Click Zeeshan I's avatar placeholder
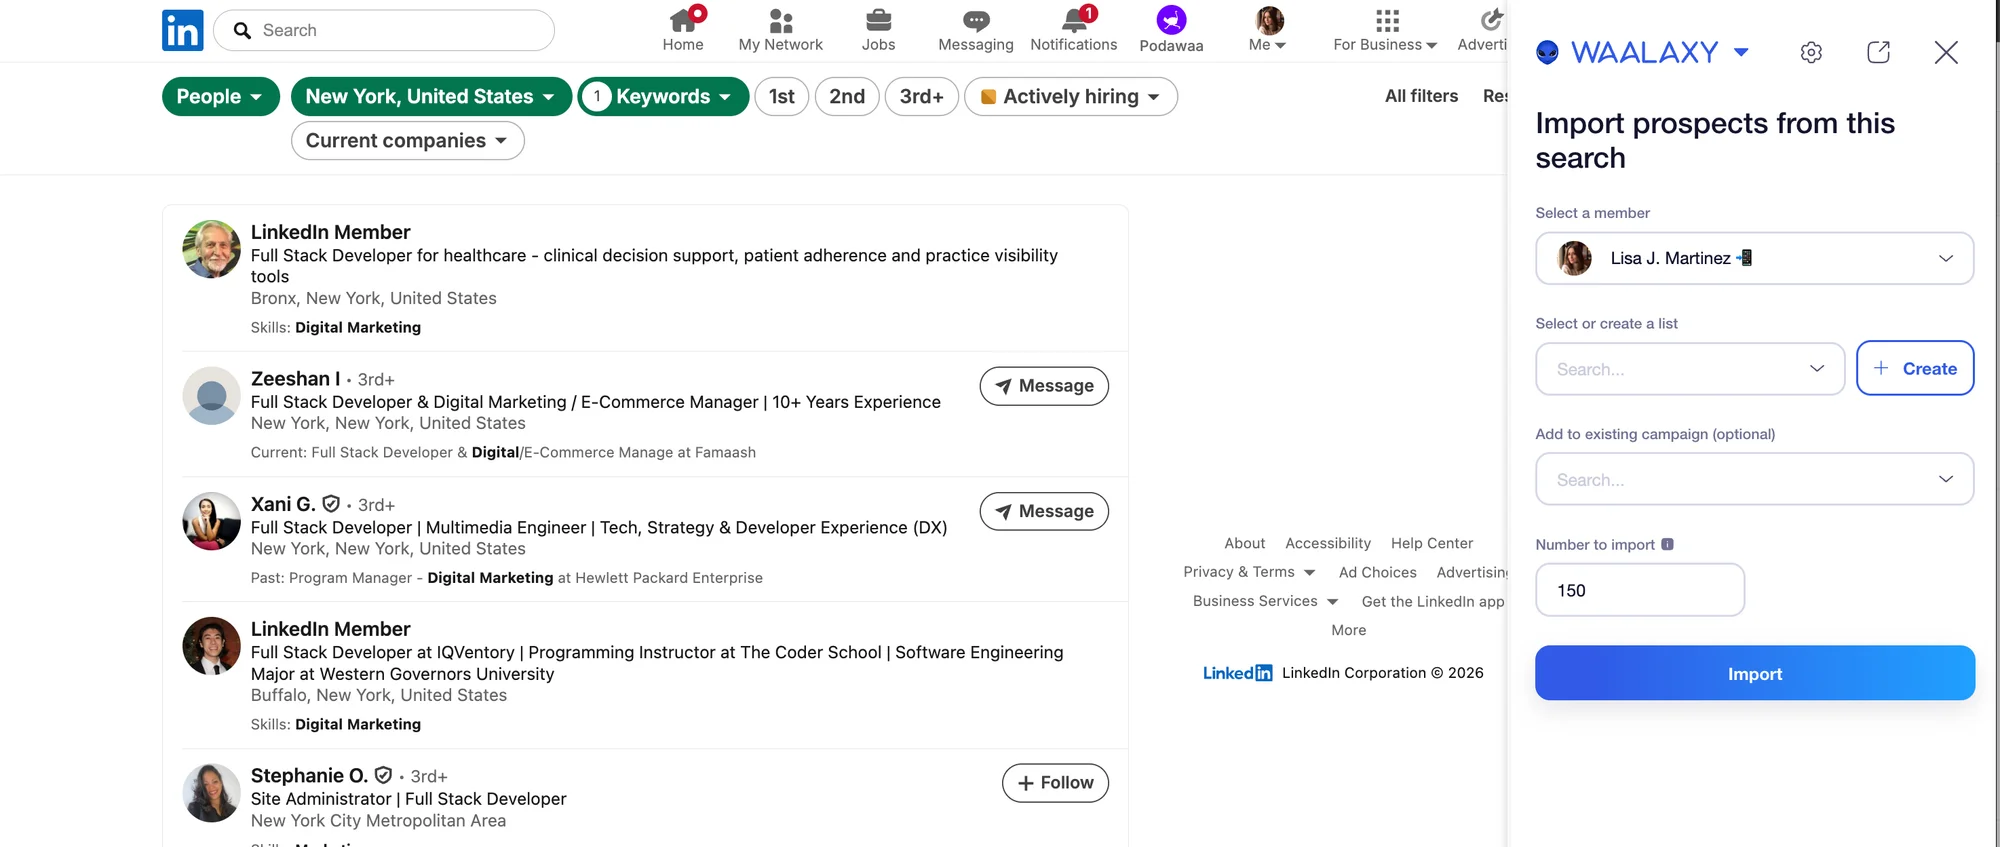This screenshot has height=847, width=2000. (x=211, y=396)
